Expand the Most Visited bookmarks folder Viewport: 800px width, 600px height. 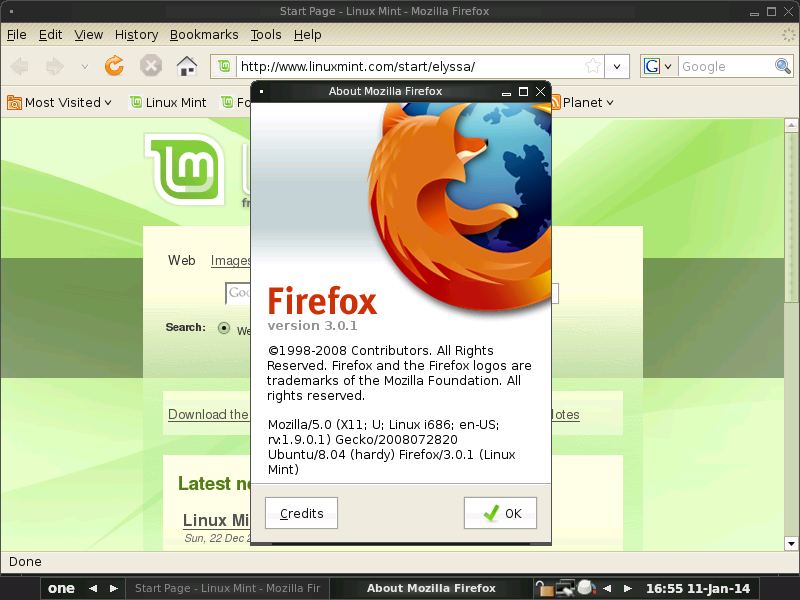(60, 103)
